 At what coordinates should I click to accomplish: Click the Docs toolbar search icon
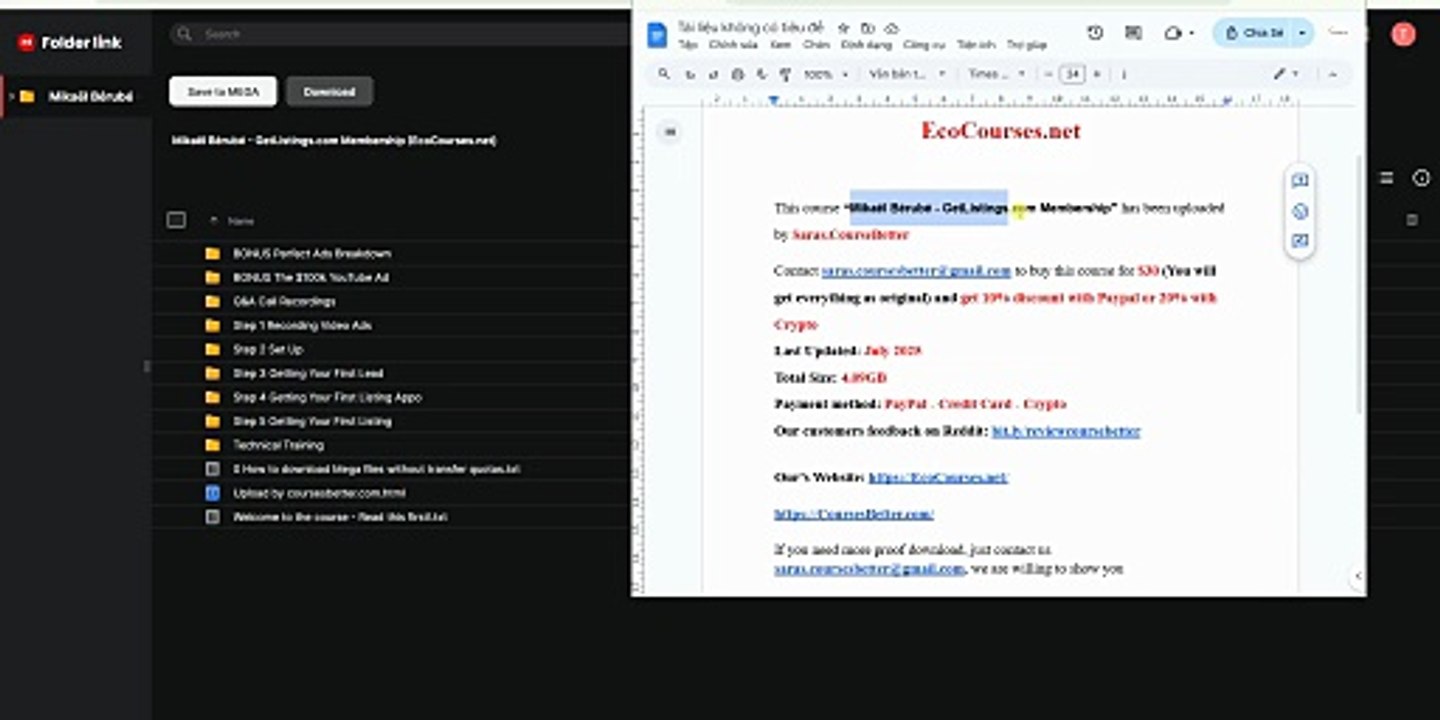point(663,74)
